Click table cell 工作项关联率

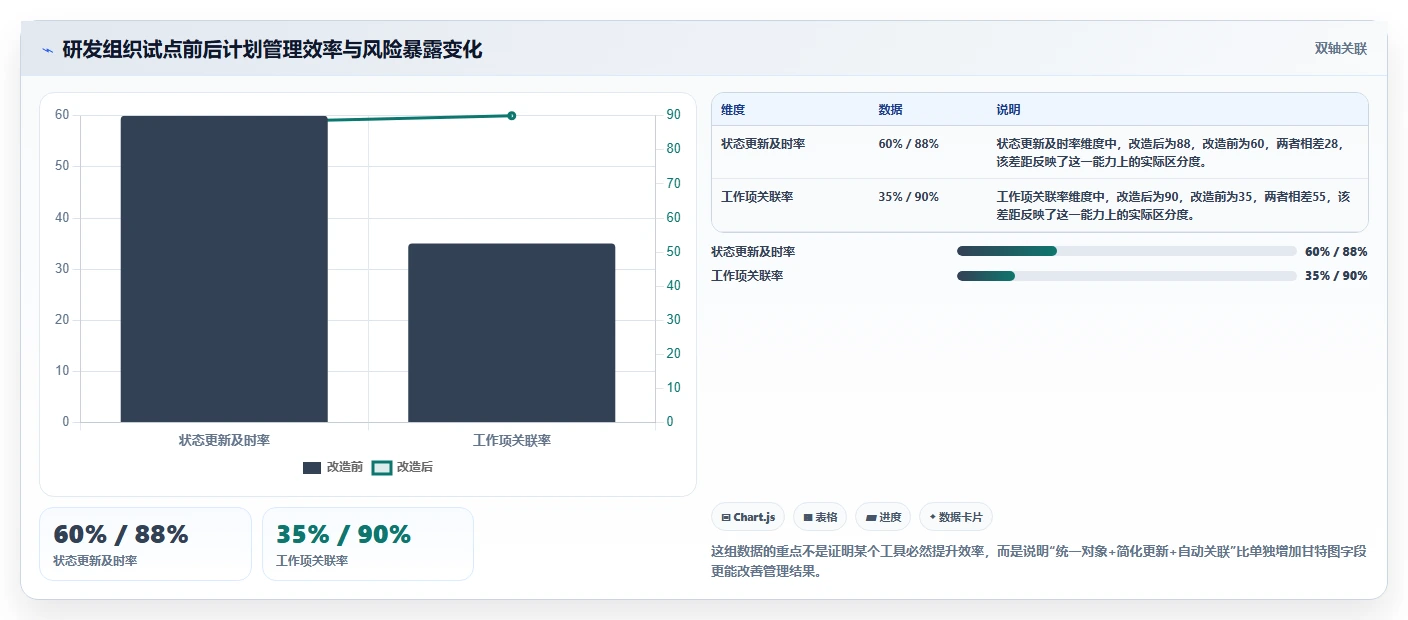757,197
